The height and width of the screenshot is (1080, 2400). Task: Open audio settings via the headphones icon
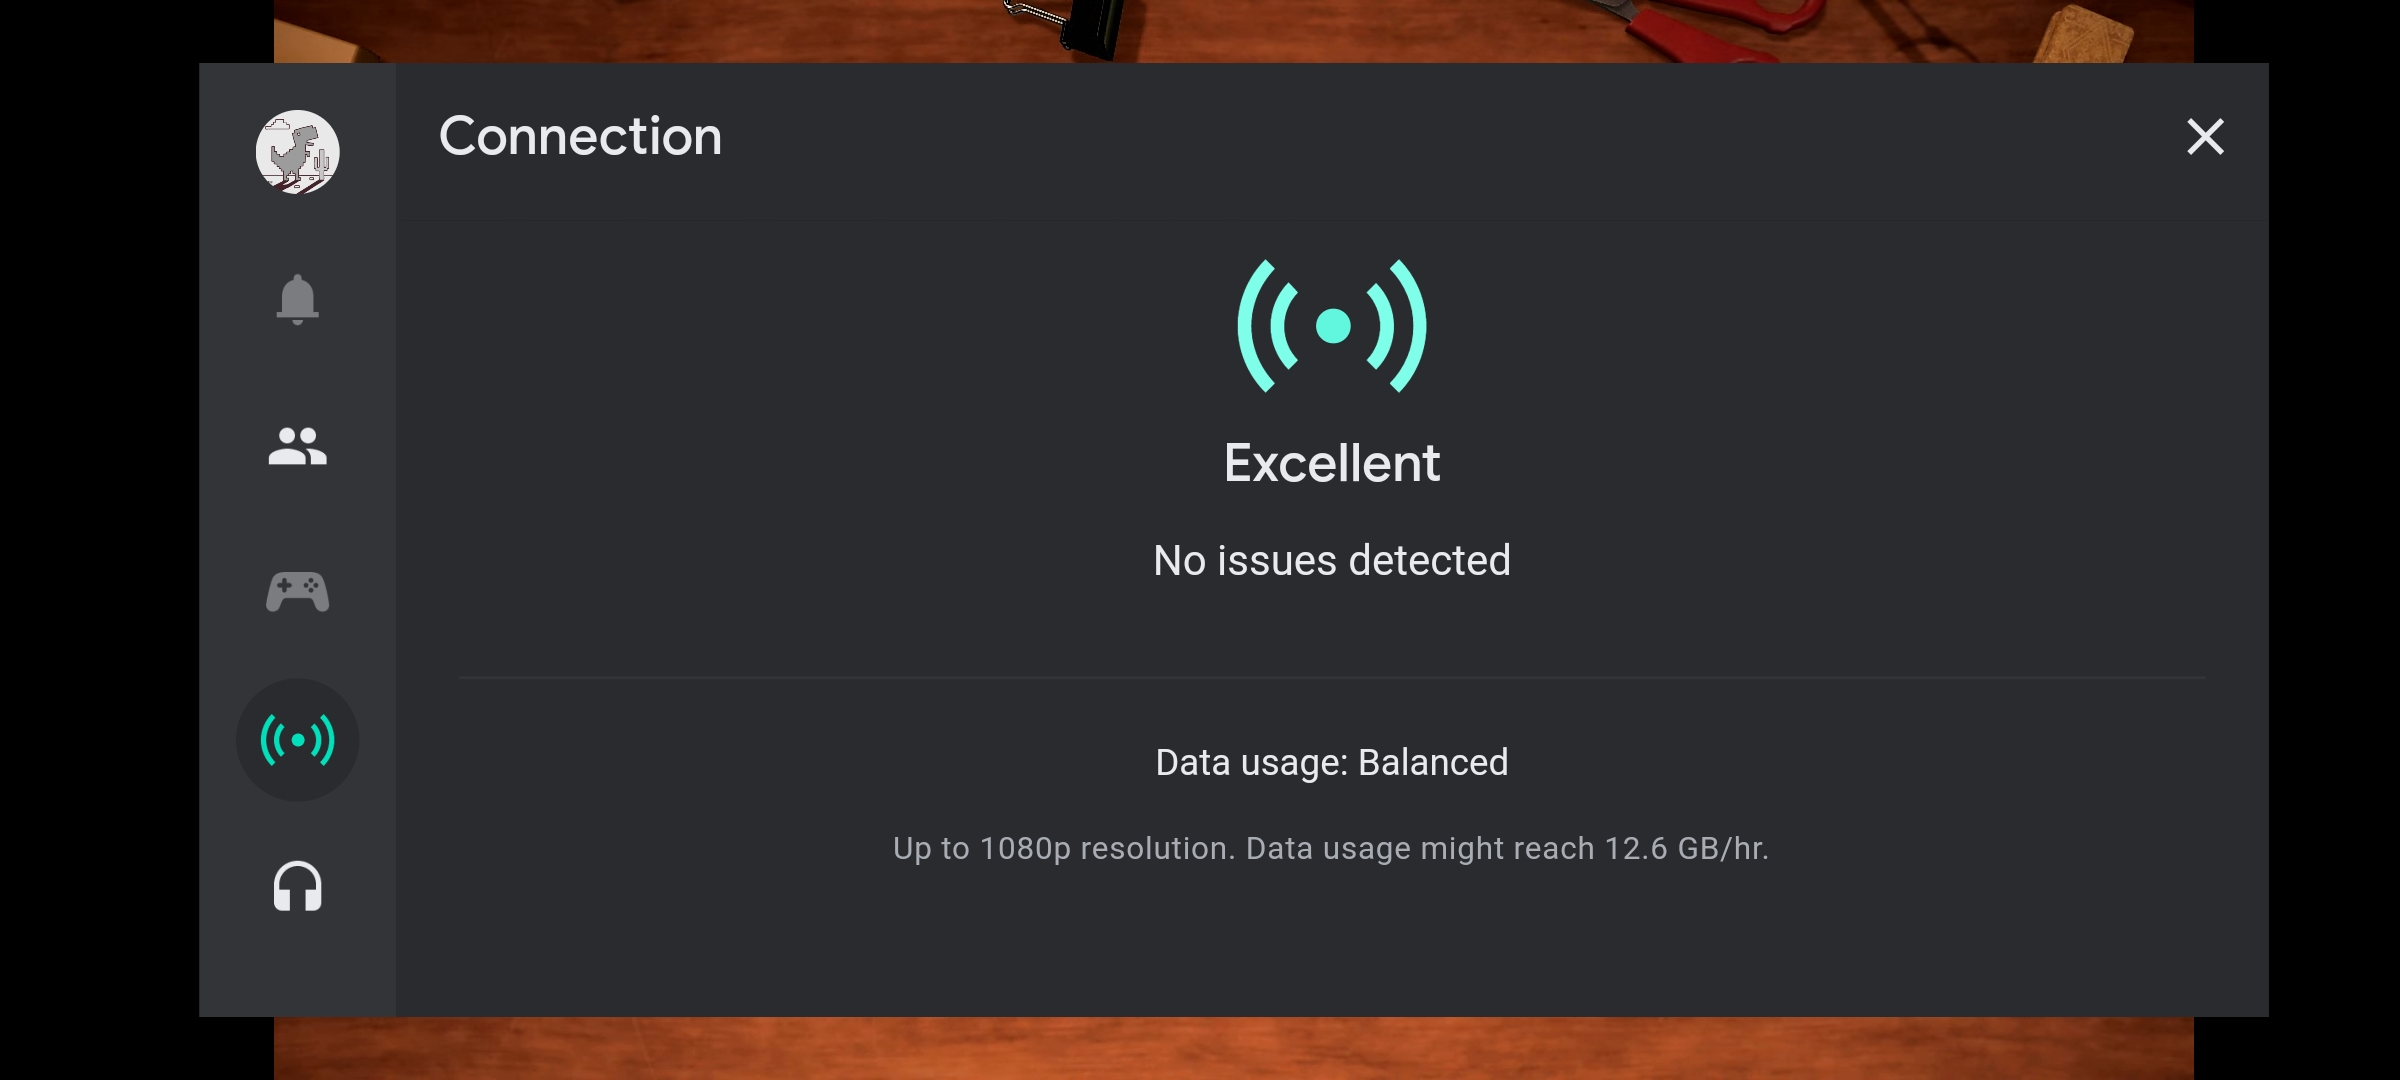[x=297, y=887]
